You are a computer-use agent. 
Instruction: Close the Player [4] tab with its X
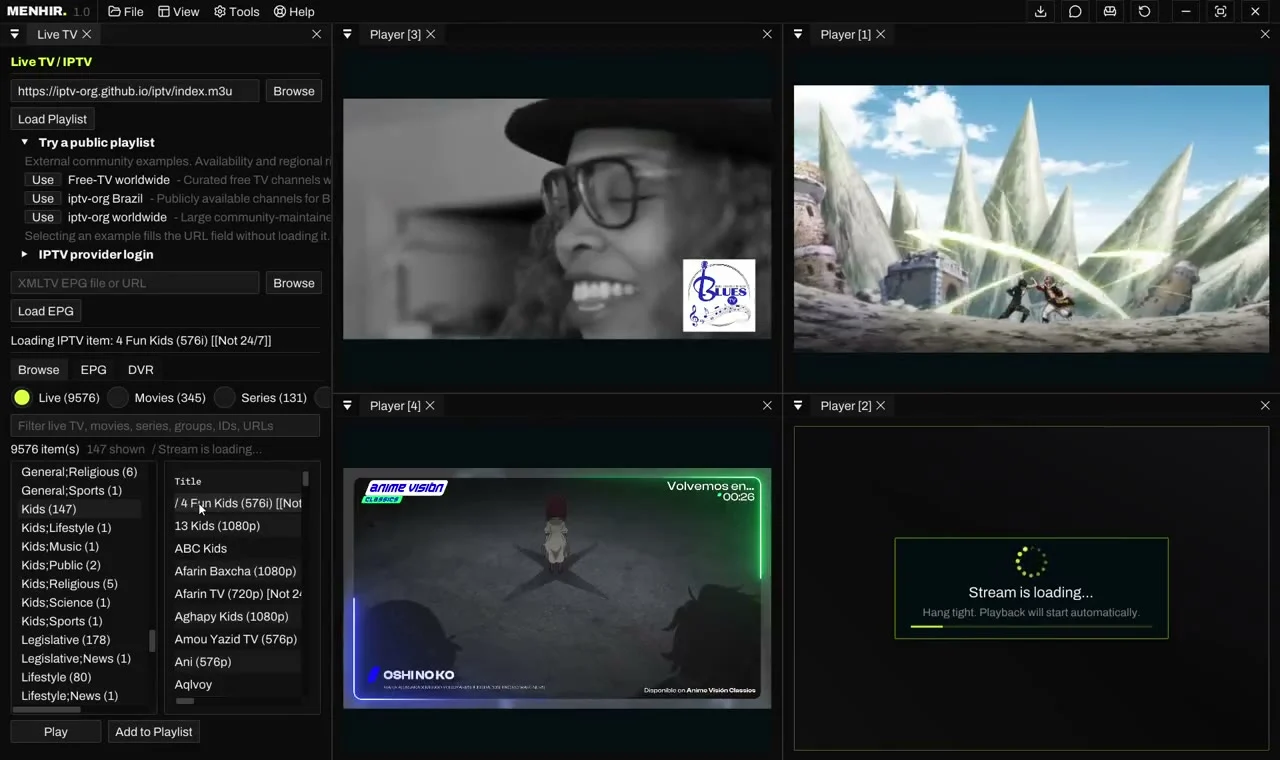(x=430, y=405)
